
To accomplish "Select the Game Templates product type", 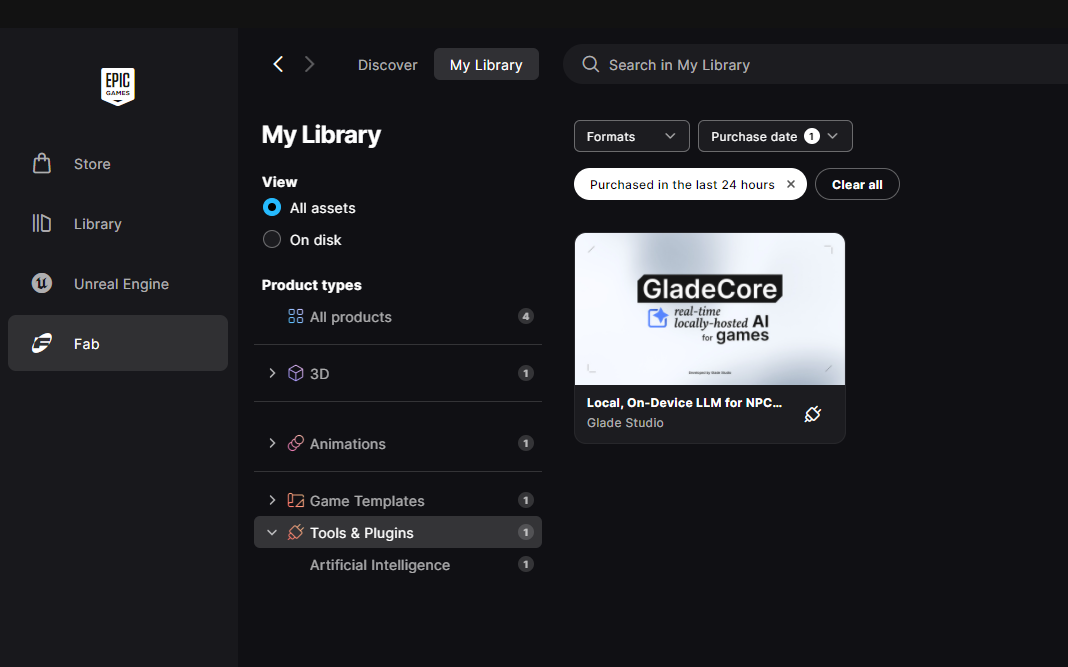I will 398,501.
